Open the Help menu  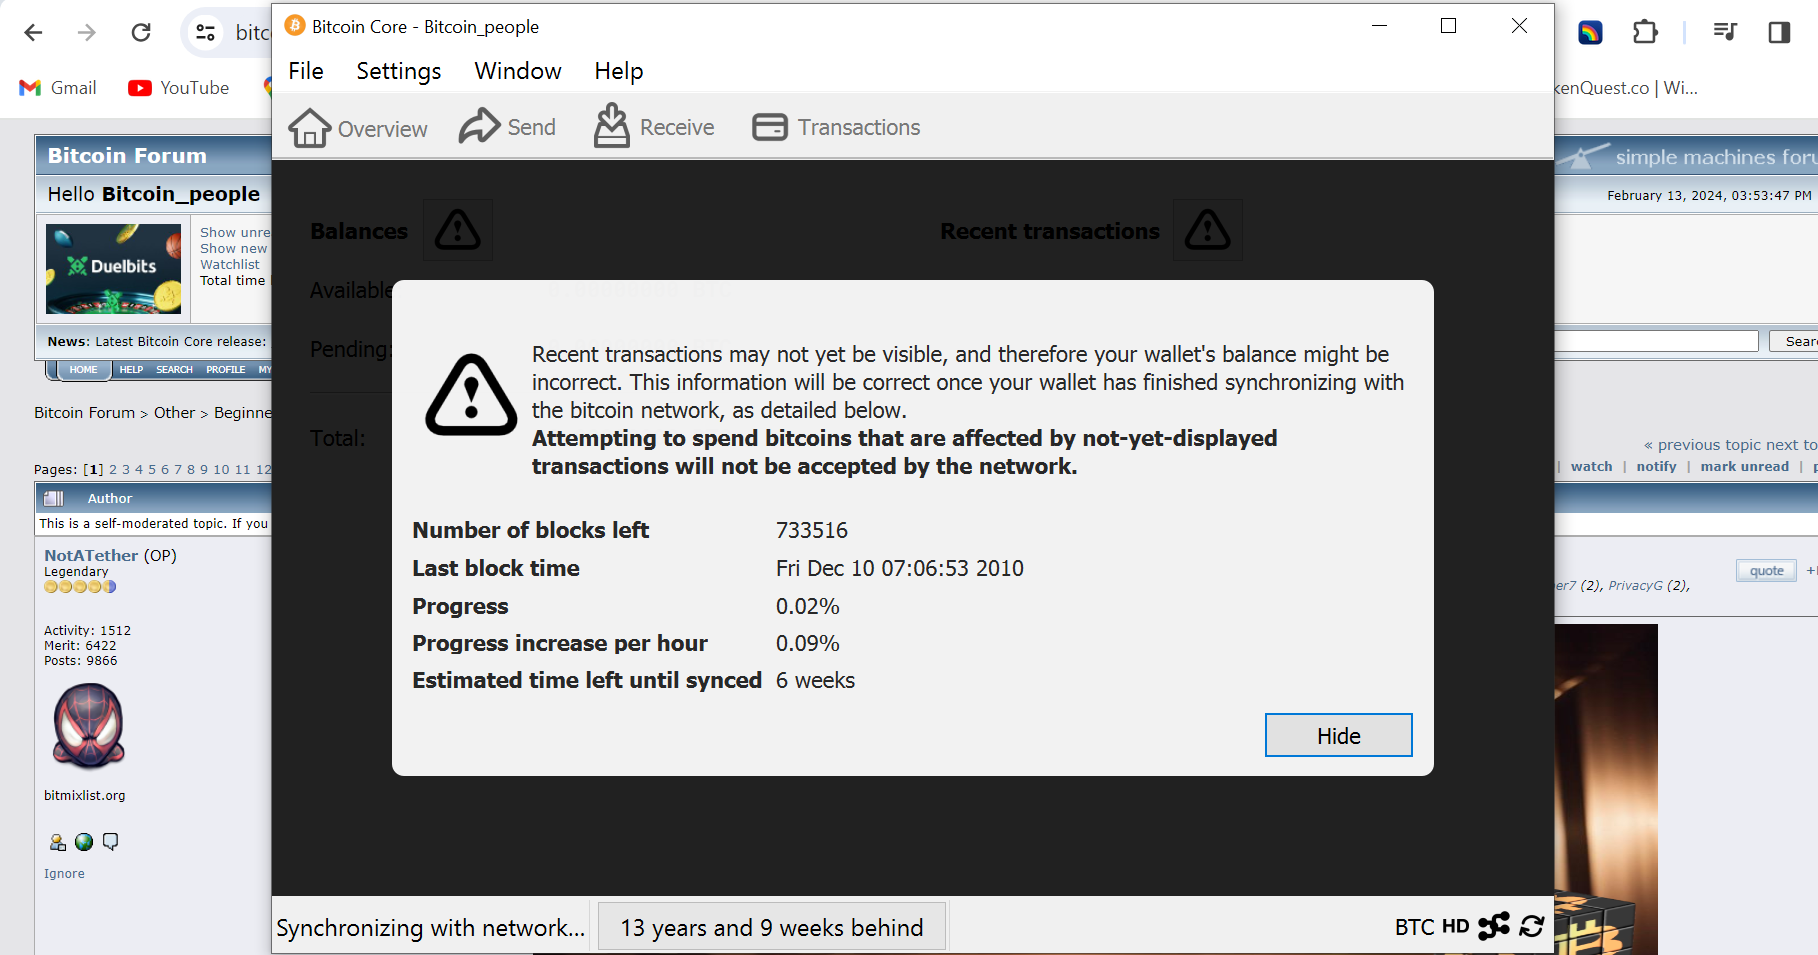pos(619,71)
